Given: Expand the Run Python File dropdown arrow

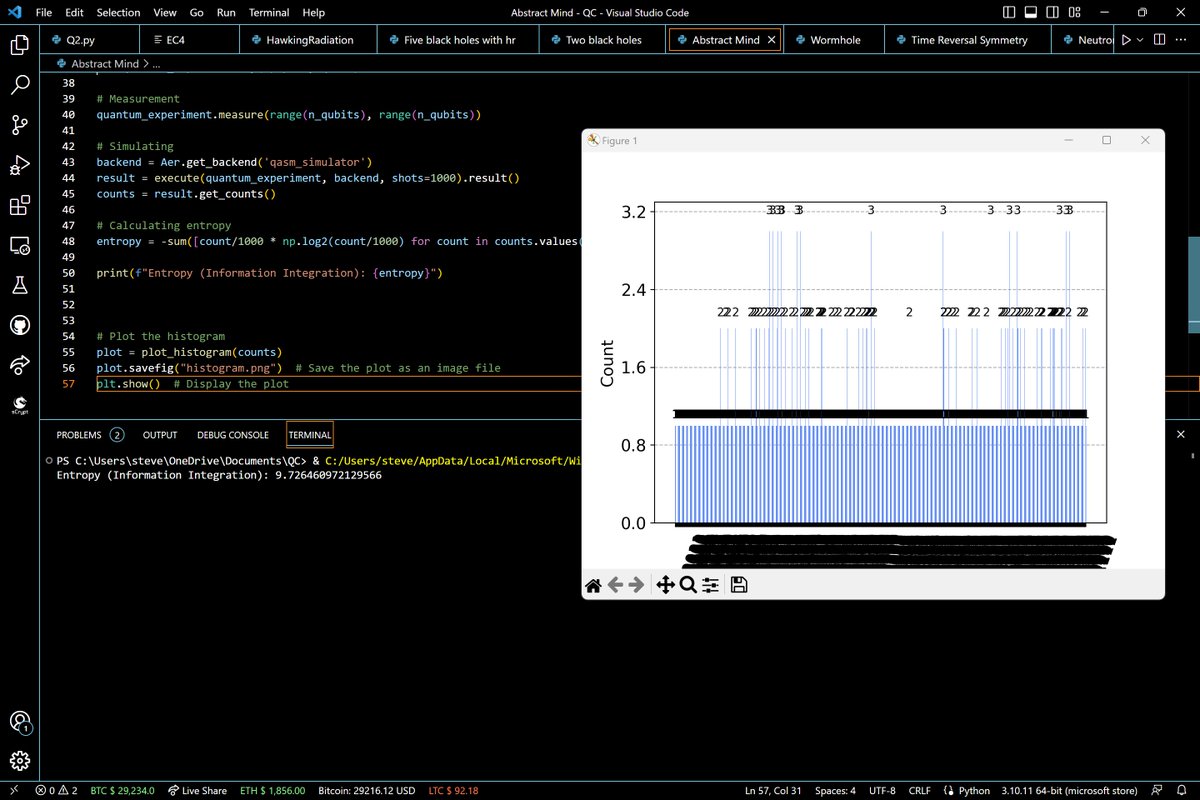Looking at the screenshot, I should coord(1142,40).
